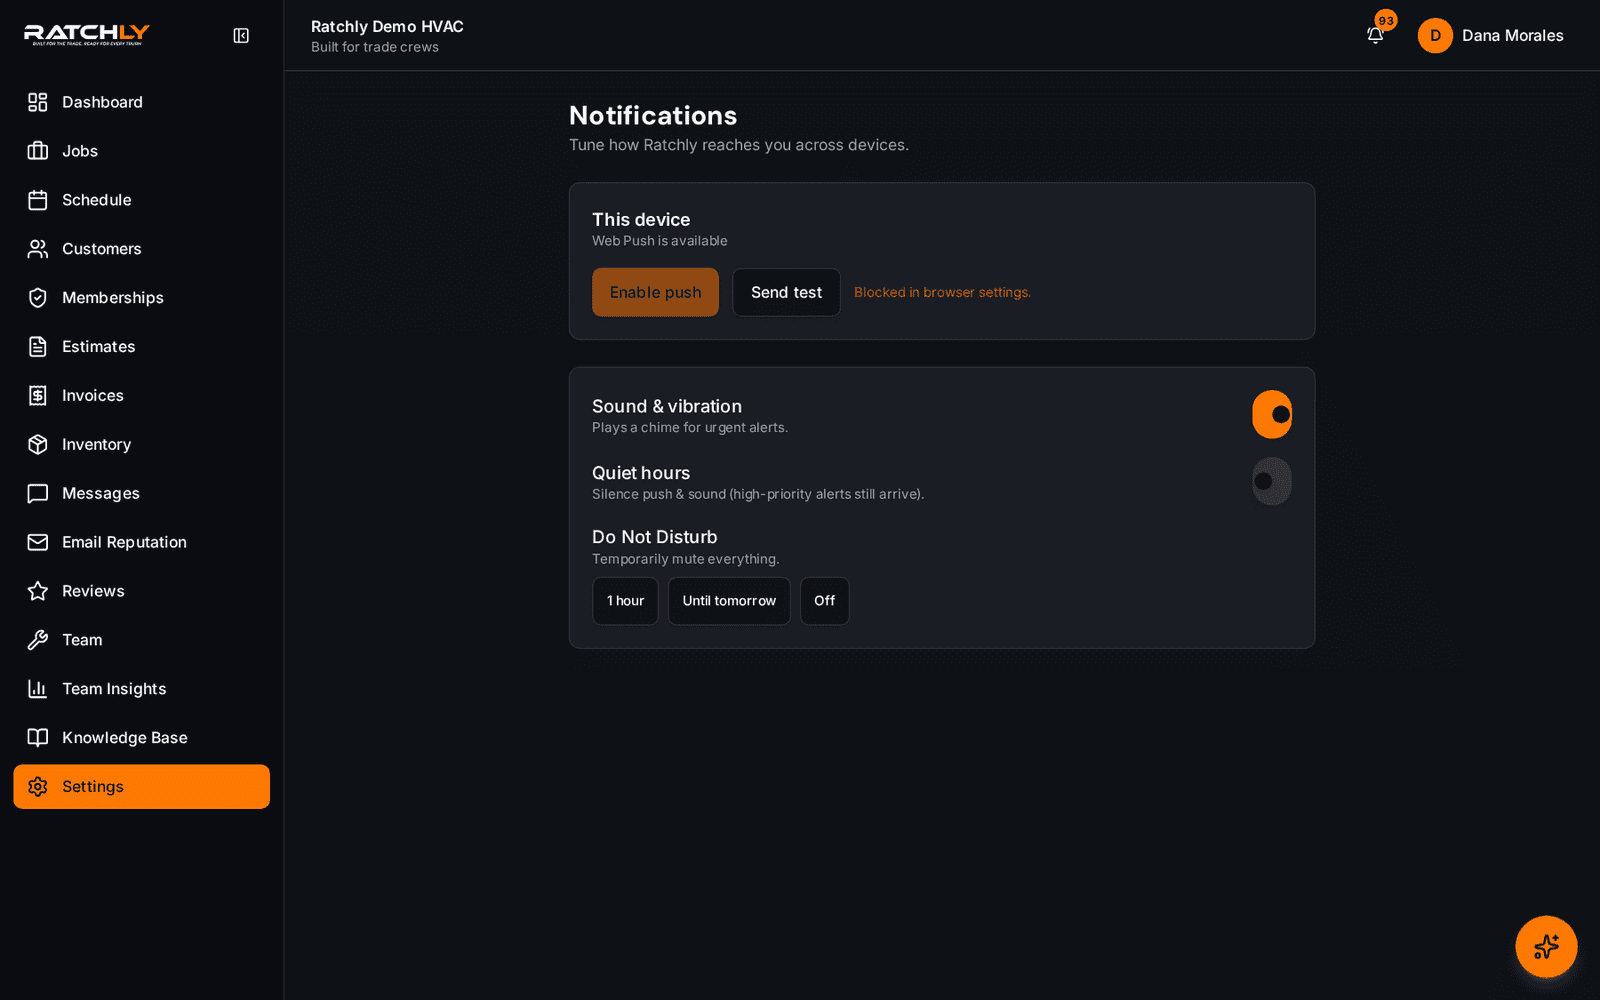The width and height of the screenshot is (1600, 1000).
Task: Click the orange D user avatar
Action: (x=1435, y=36)
